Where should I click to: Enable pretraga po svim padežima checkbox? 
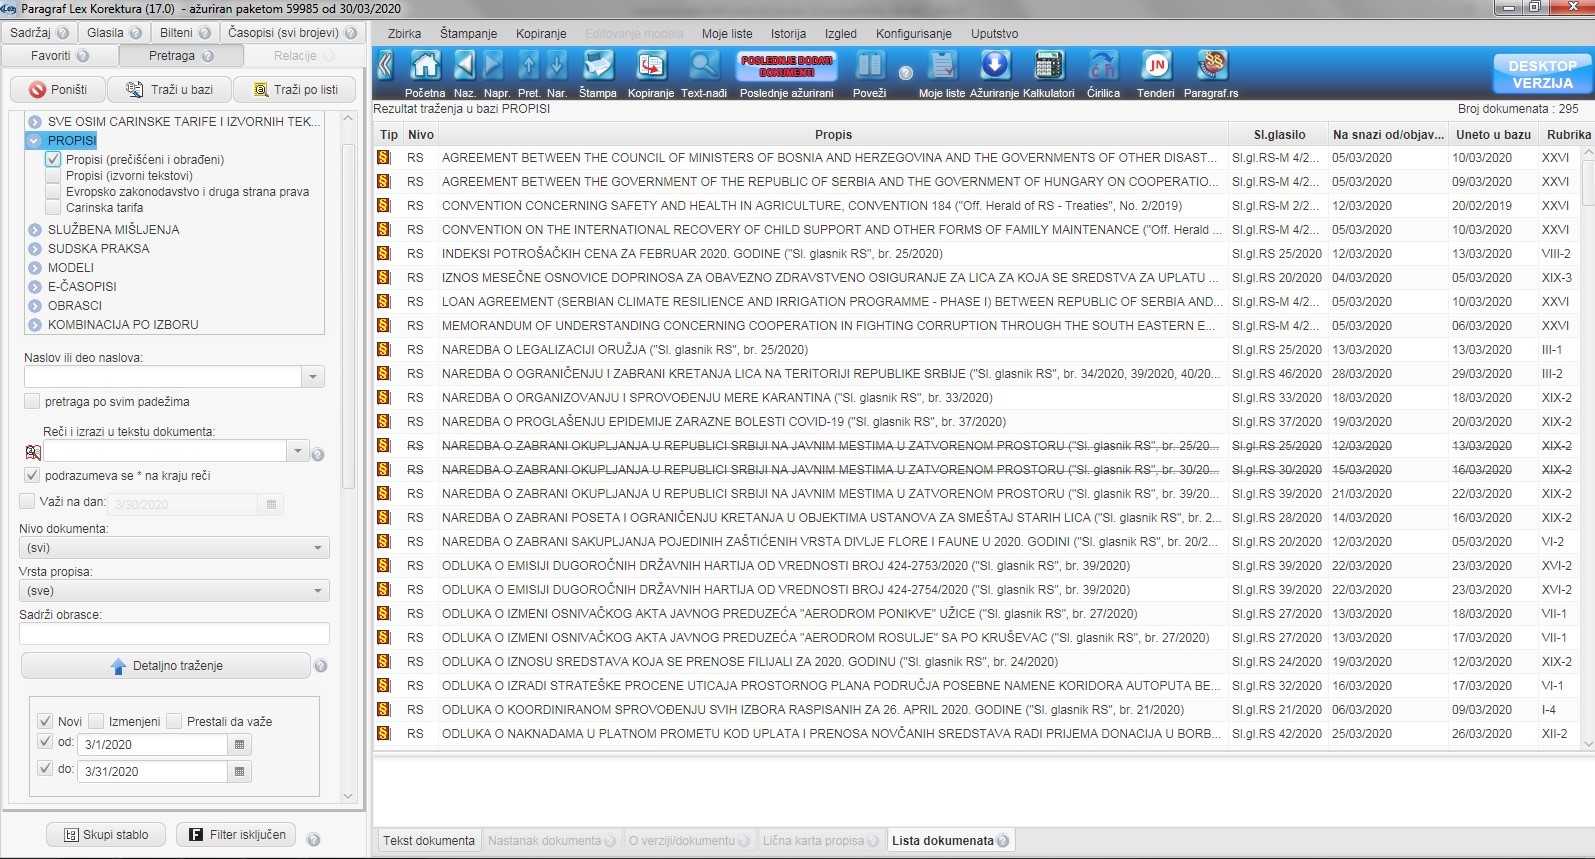click(x=32, y=402)
